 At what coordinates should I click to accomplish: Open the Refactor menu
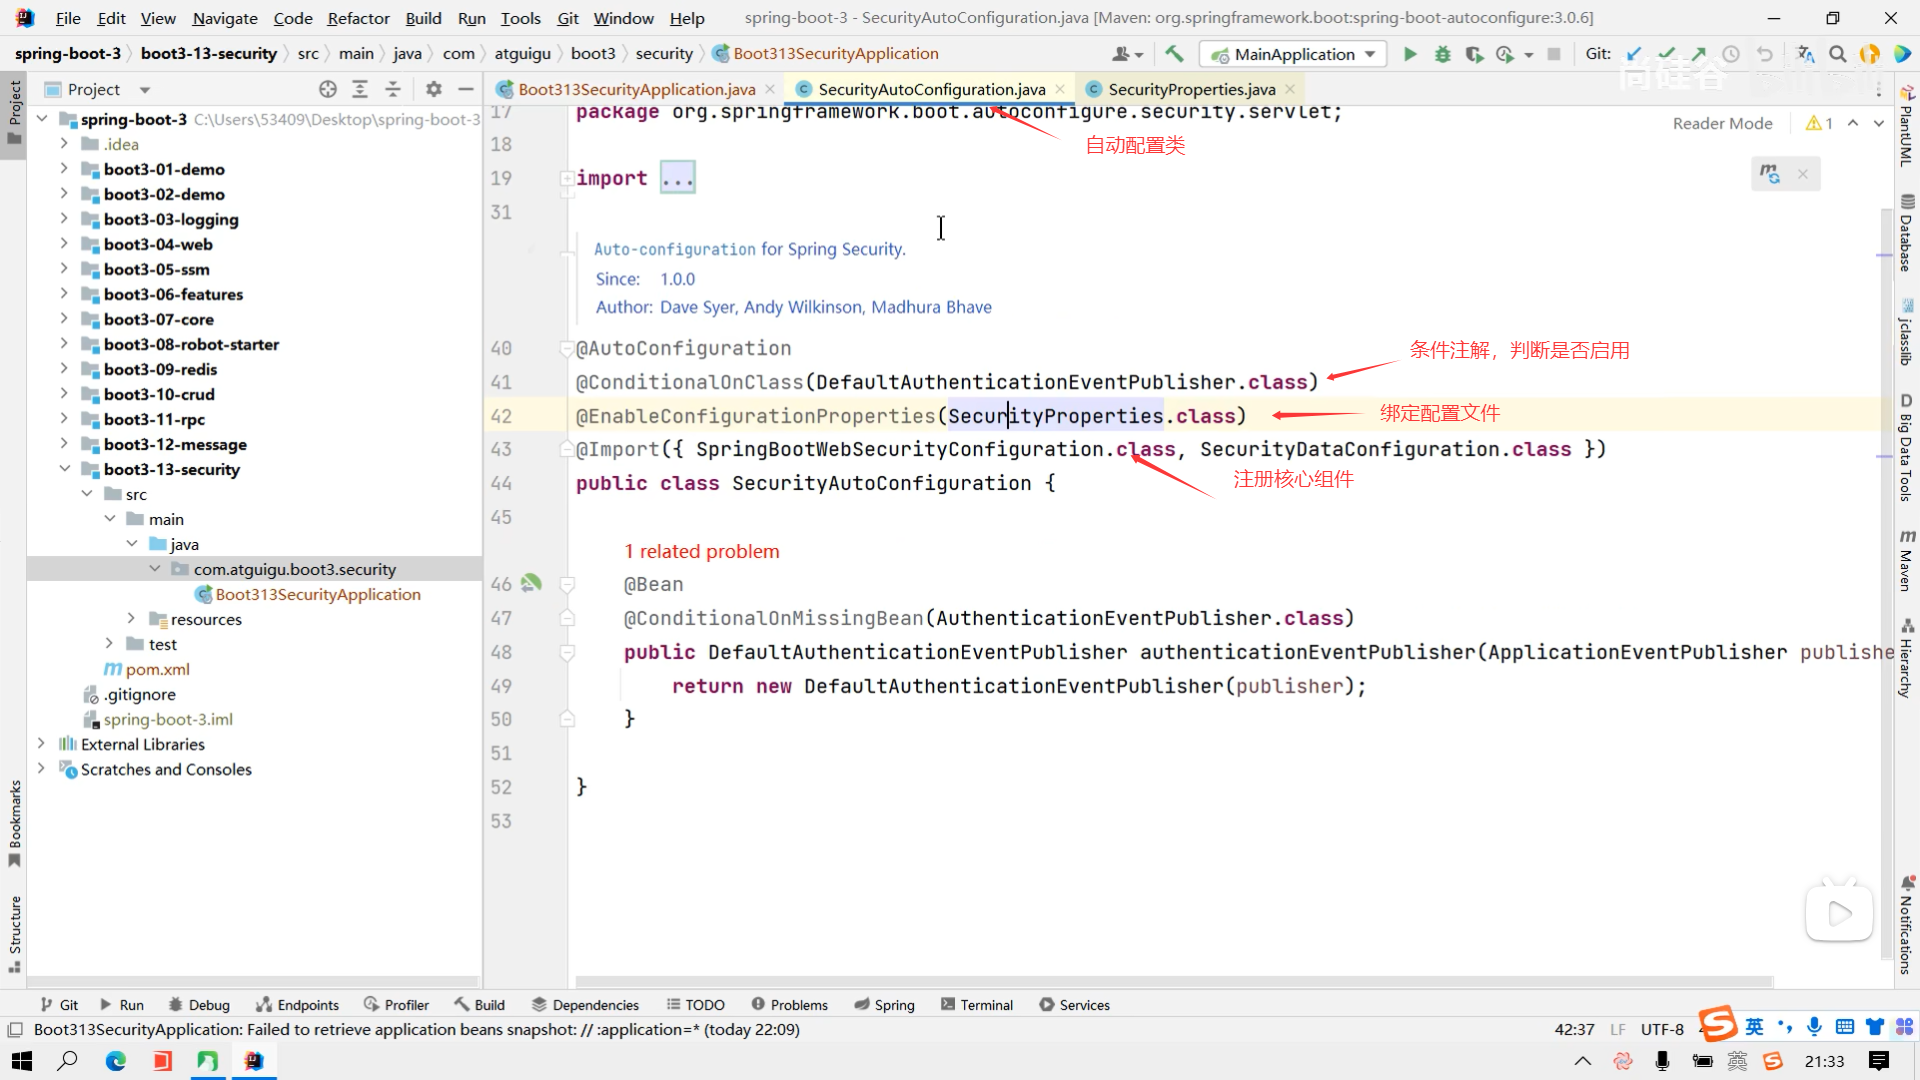pos(358,18)
